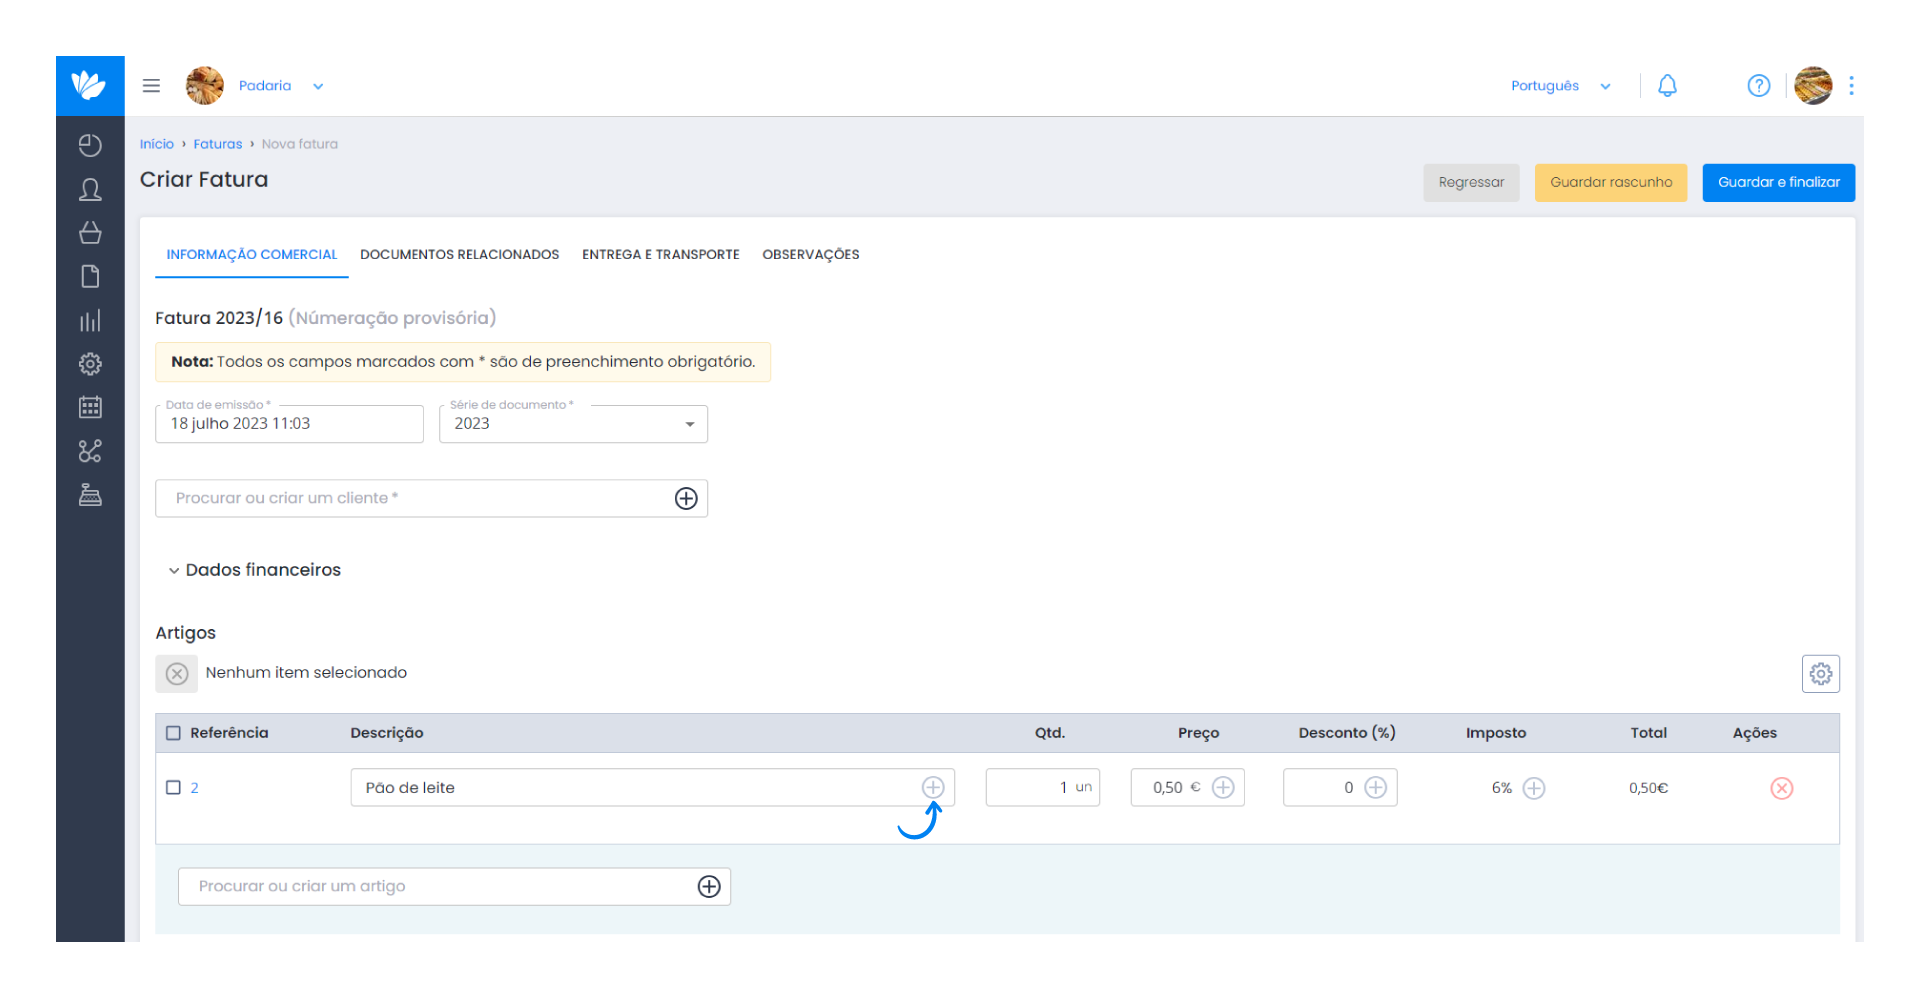Image resolution: width=1920 pixels, height=997 pixels.
Task: Open the bar chart reports sidebar icon
Action: click(90, 321)
